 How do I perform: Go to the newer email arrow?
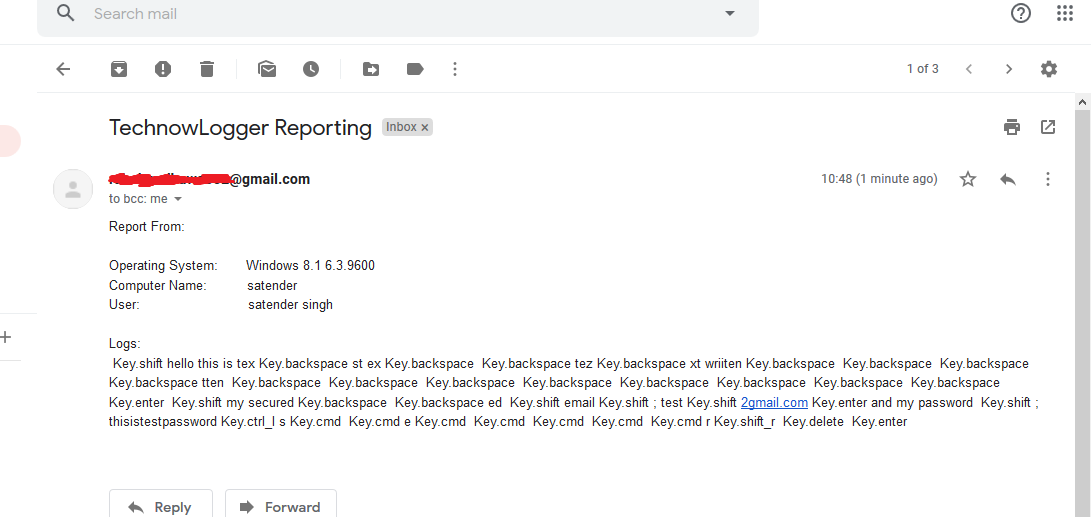(x=969, y=69)
